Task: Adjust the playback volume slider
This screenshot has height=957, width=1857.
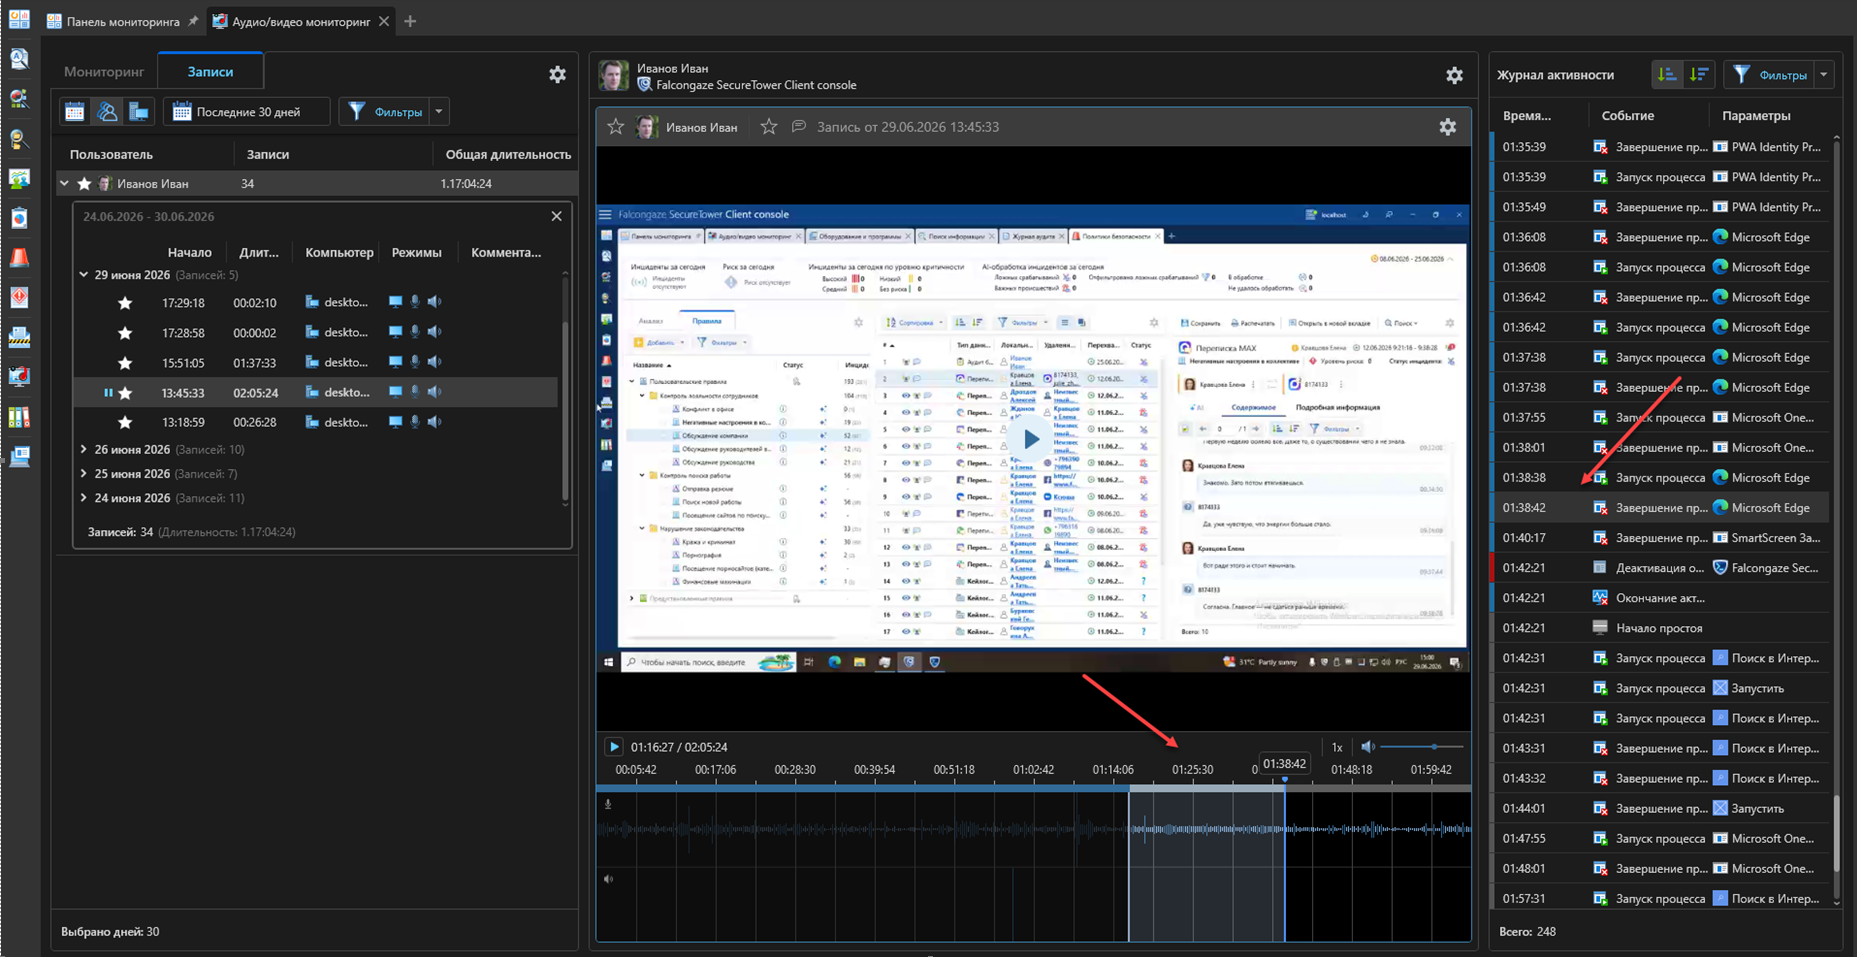Action: 1423,747
